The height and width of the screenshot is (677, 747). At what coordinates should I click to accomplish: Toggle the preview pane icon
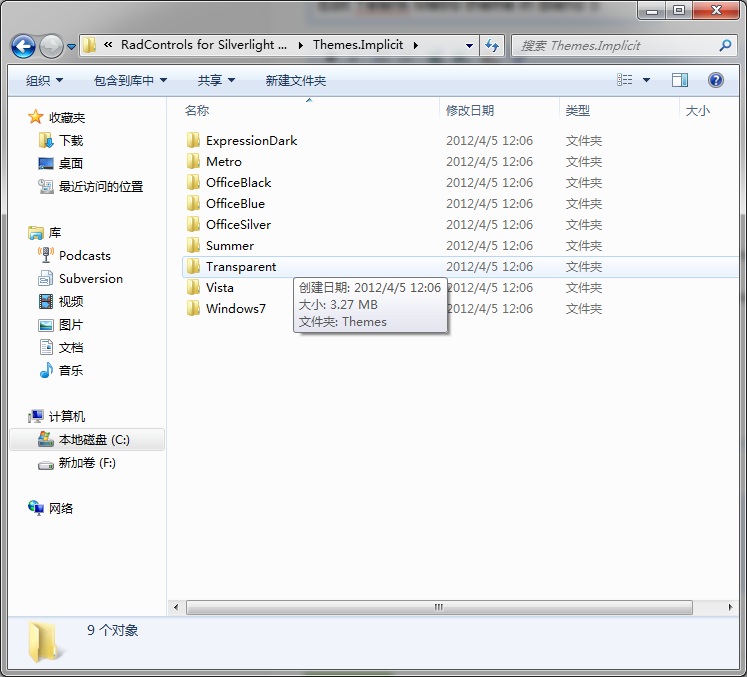point(680,80)
